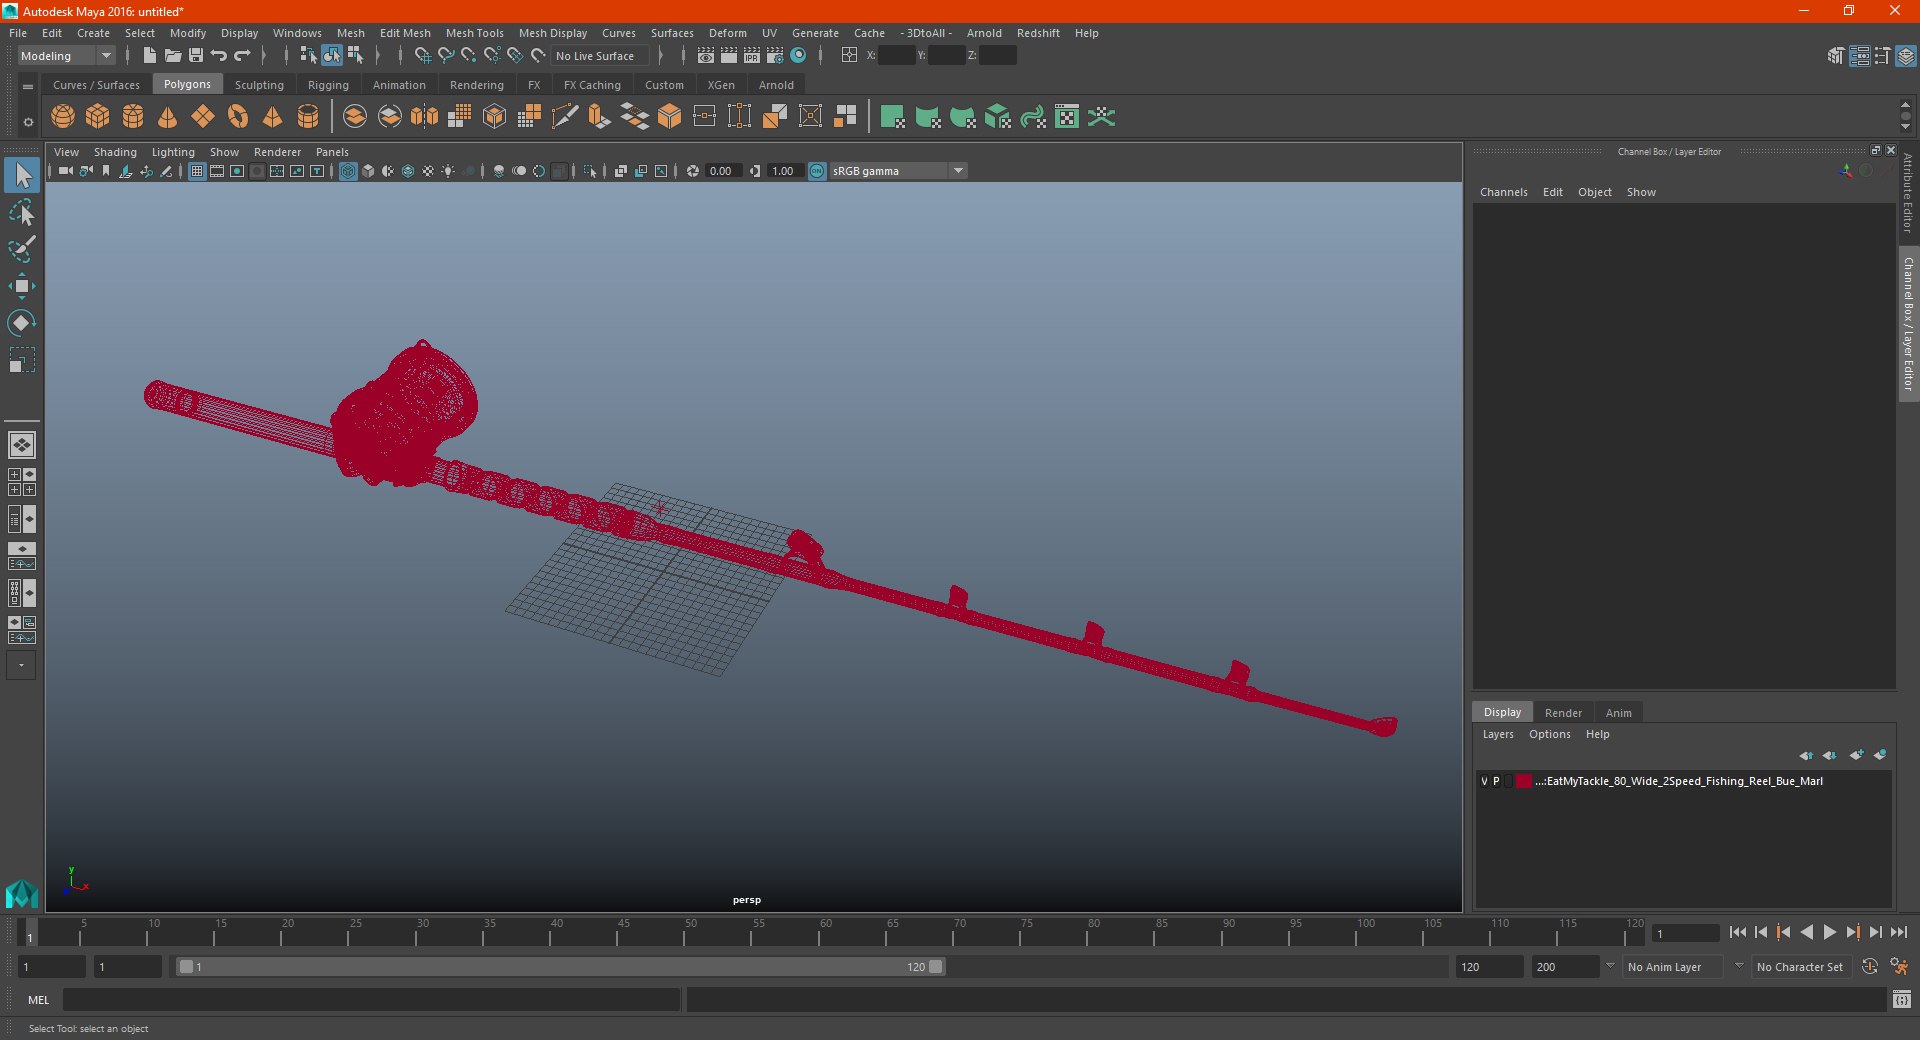Activate the Select tool arrow
This screenshot has width=1920, height=1040.
click(22, 176)
